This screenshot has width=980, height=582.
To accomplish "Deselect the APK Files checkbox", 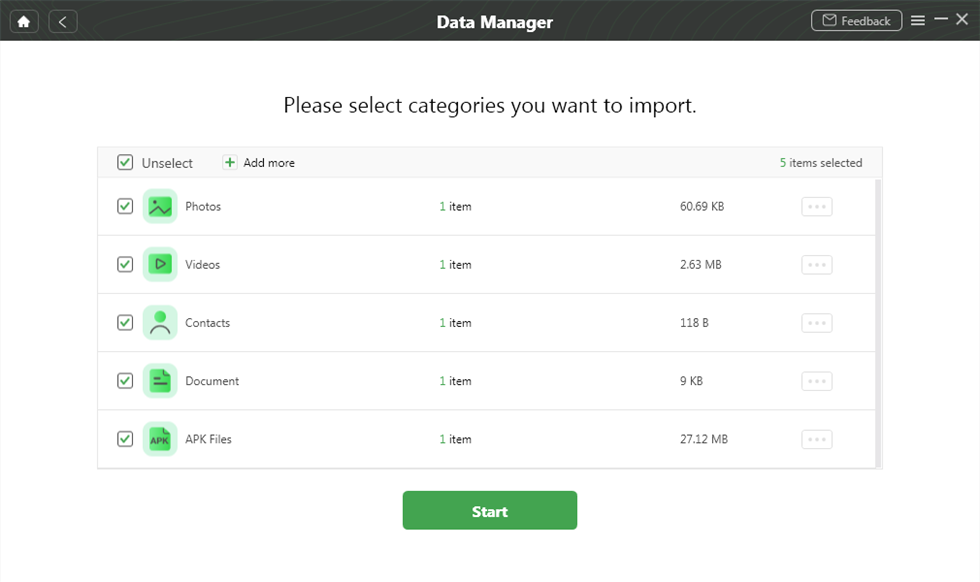I will click(x=125, y=439).
